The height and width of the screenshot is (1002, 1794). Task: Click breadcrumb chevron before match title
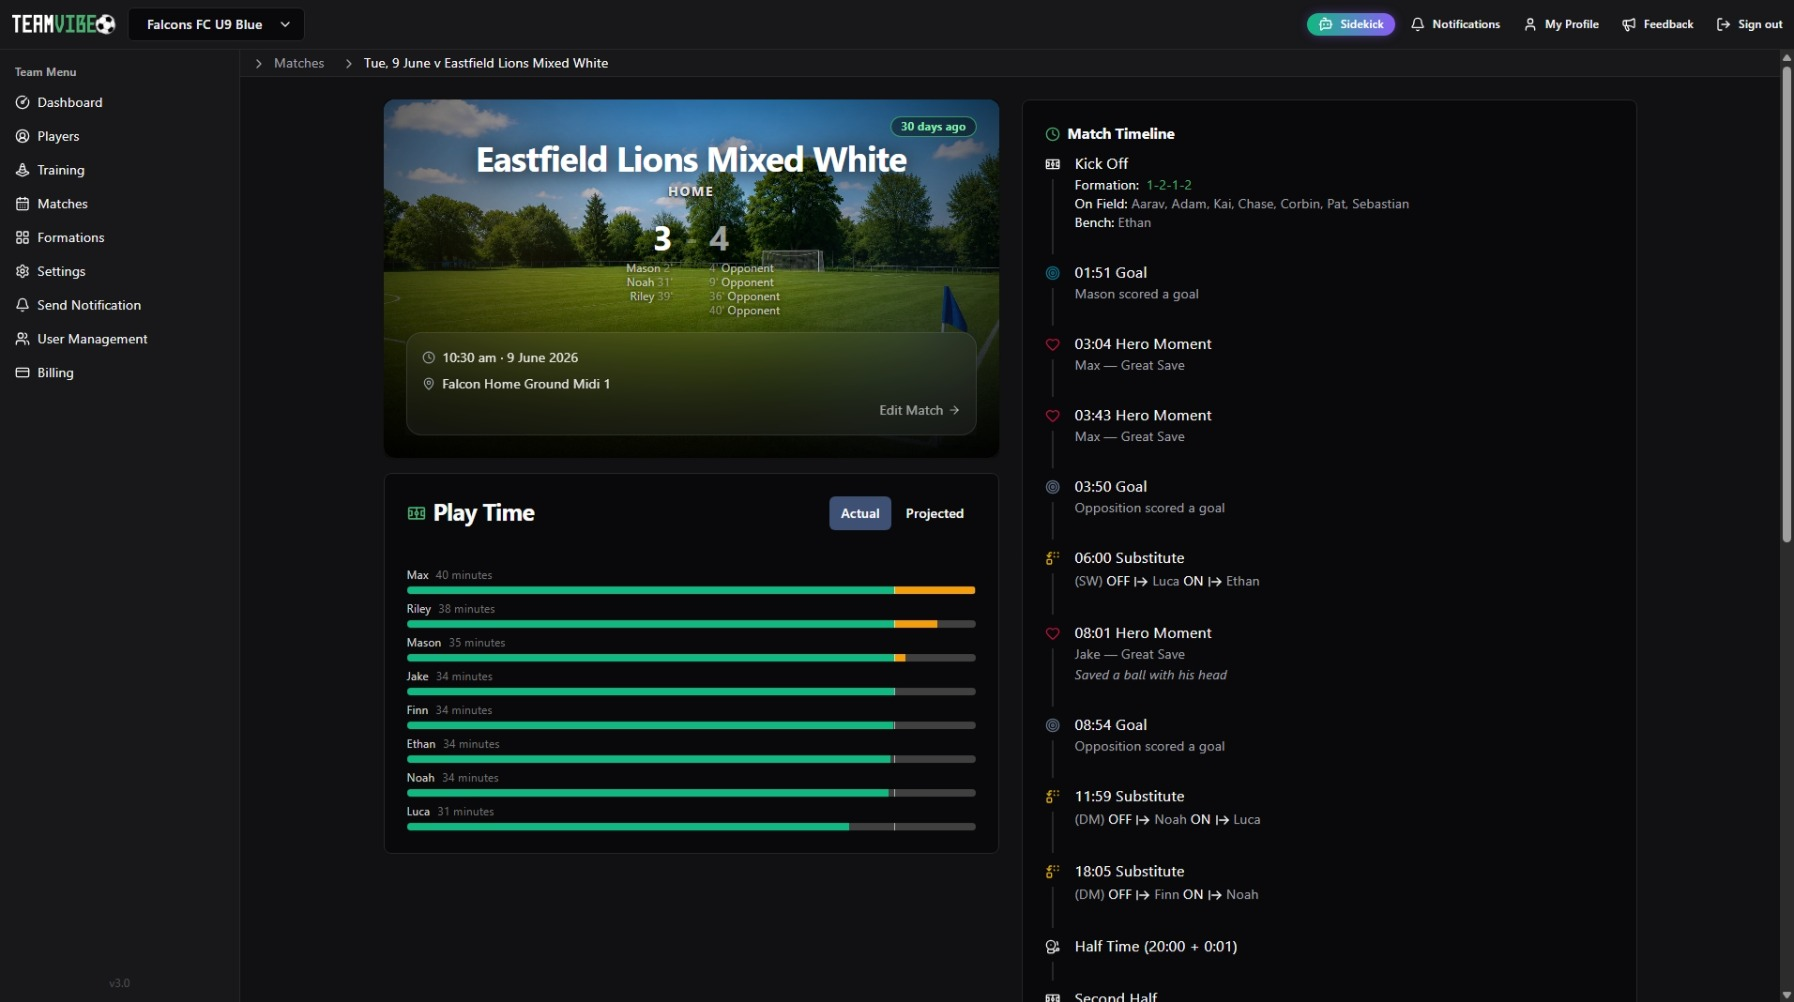tap(349, 63)
